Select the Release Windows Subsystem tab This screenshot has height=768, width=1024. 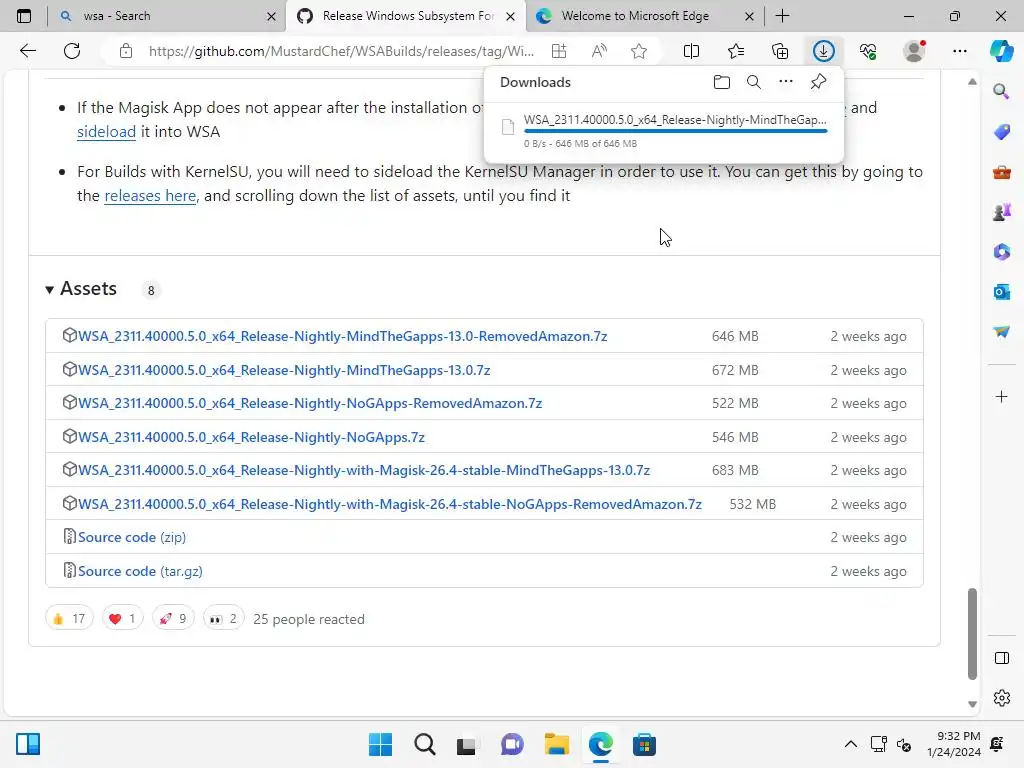[x=406, y=16]
